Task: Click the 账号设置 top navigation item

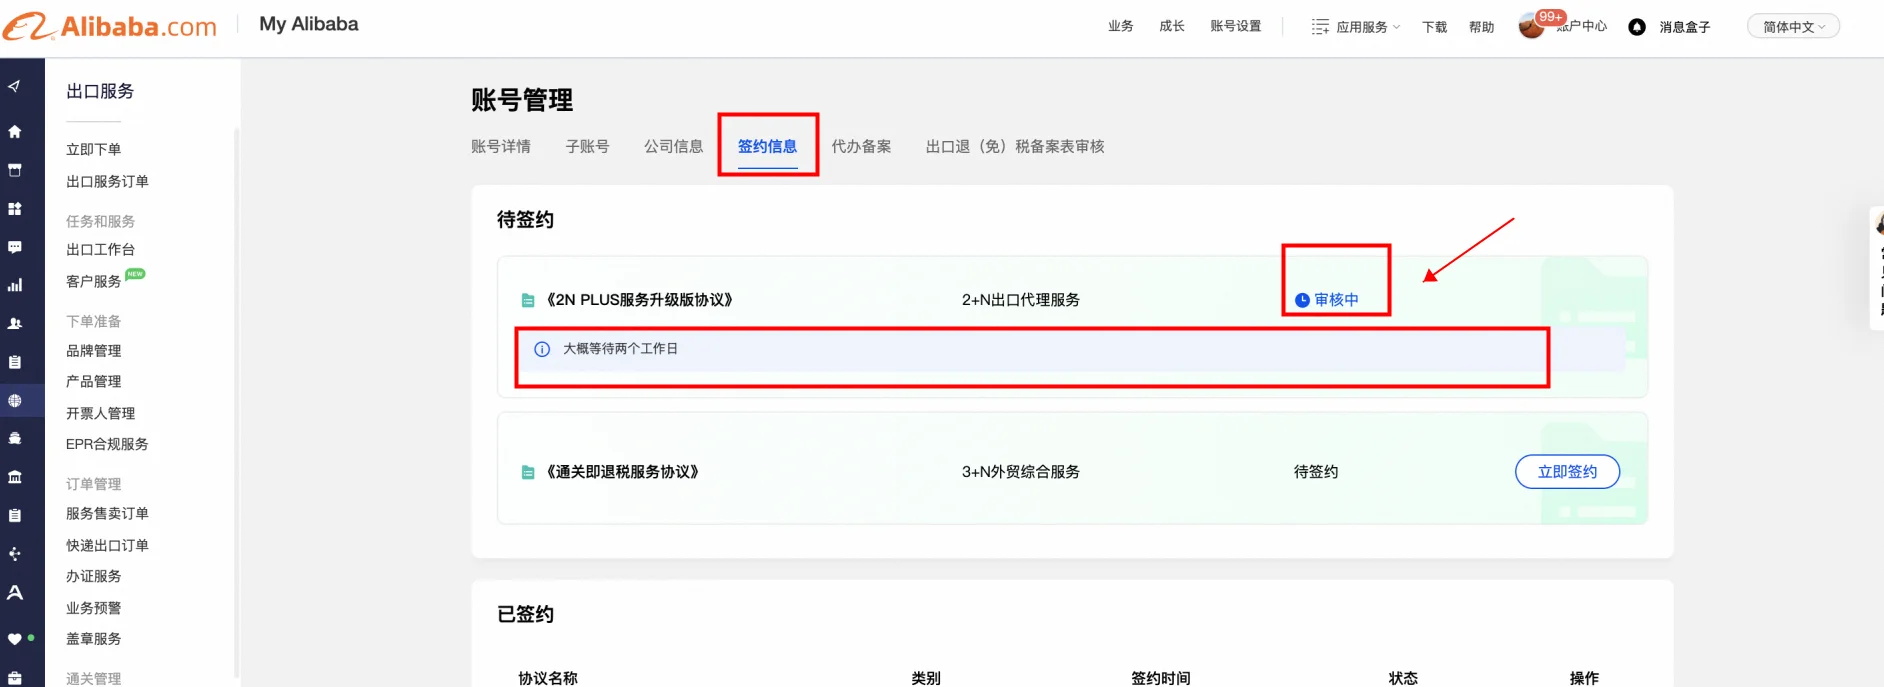Action: click(1235, 26)
